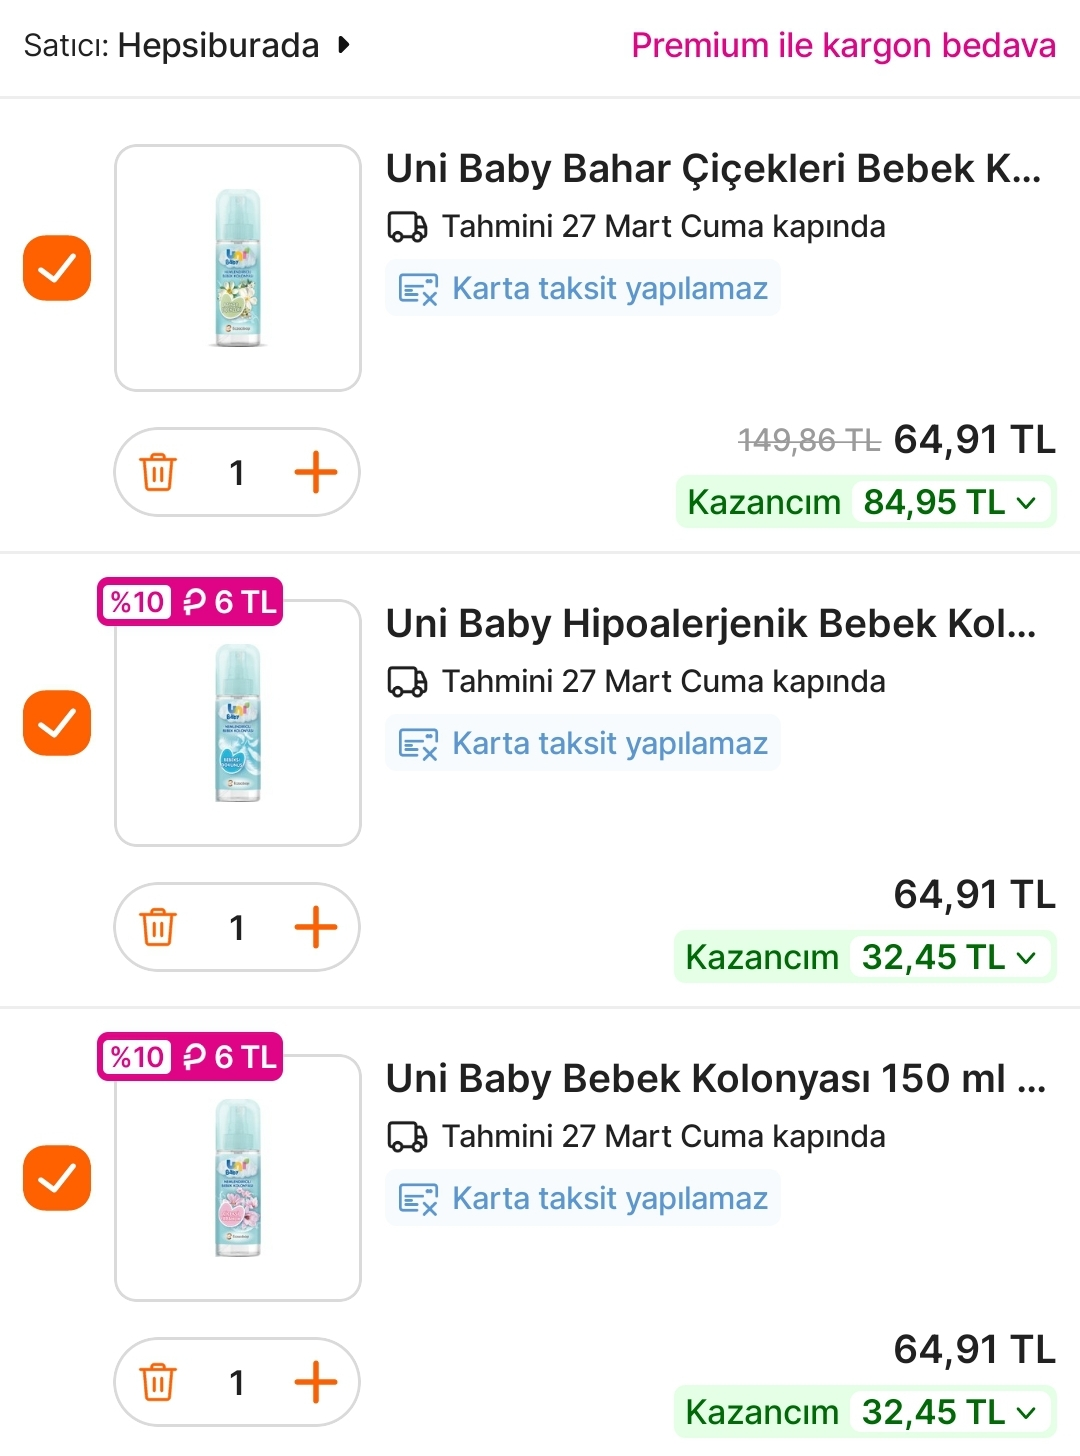Tap Karta taksit yapılamaz on third item

click(609, 1198)
